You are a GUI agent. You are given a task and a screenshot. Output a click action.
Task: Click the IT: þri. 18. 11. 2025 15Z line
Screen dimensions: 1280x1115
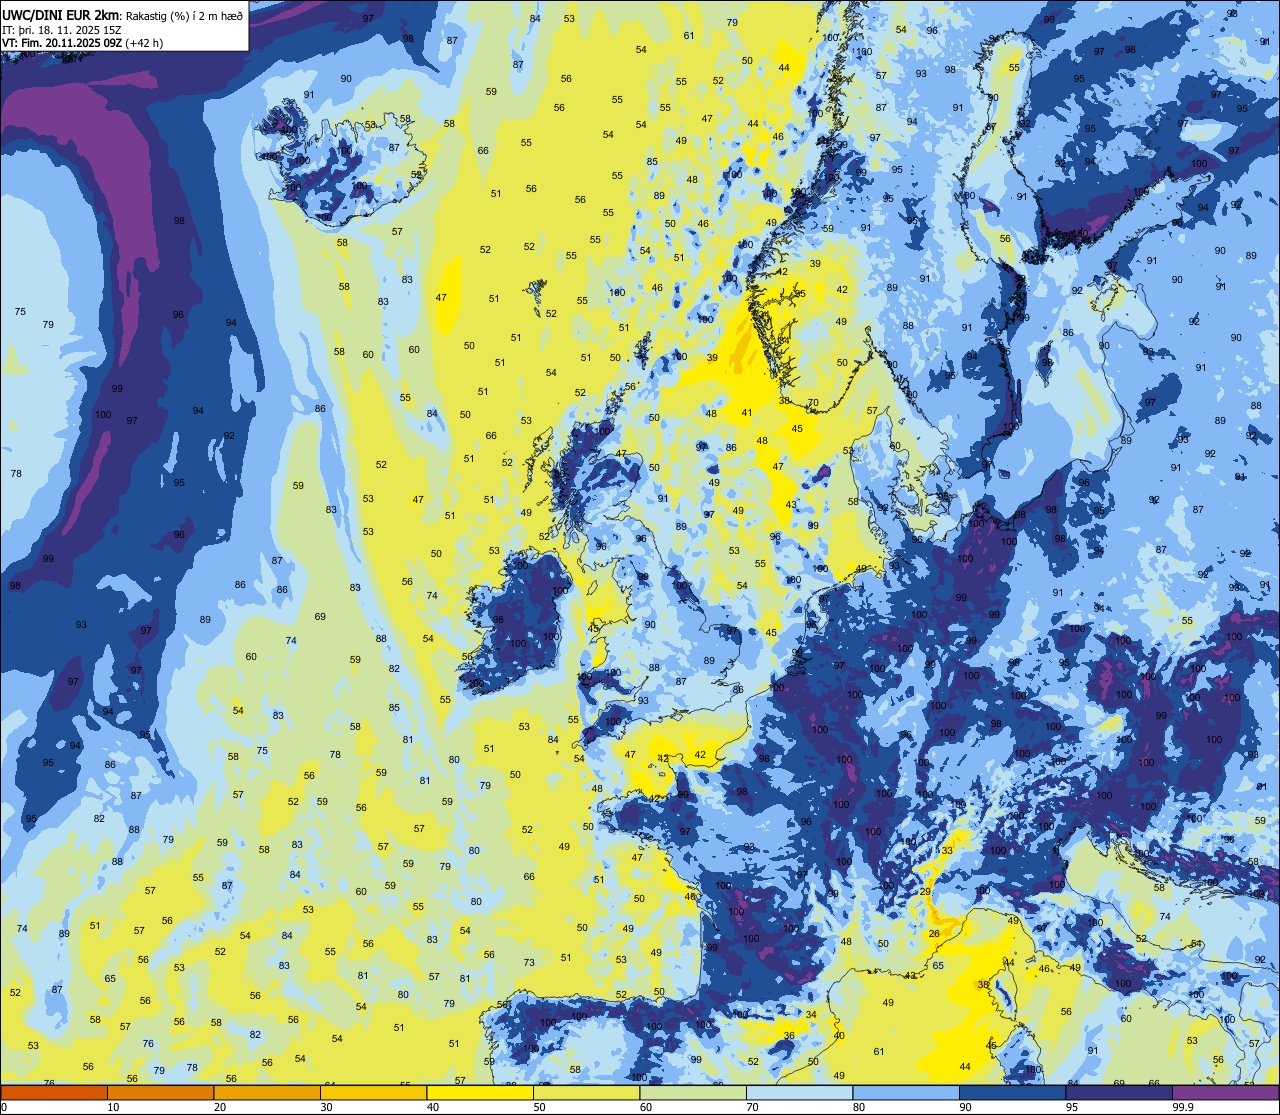(x=62, y=30)
